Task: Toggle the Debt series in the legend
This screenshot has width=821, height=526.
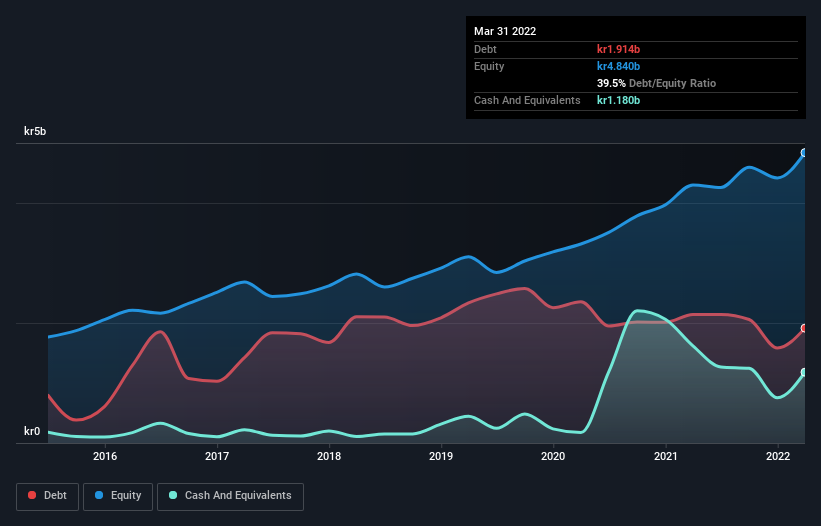Action: pyautogui.click(x=48, y=496)
